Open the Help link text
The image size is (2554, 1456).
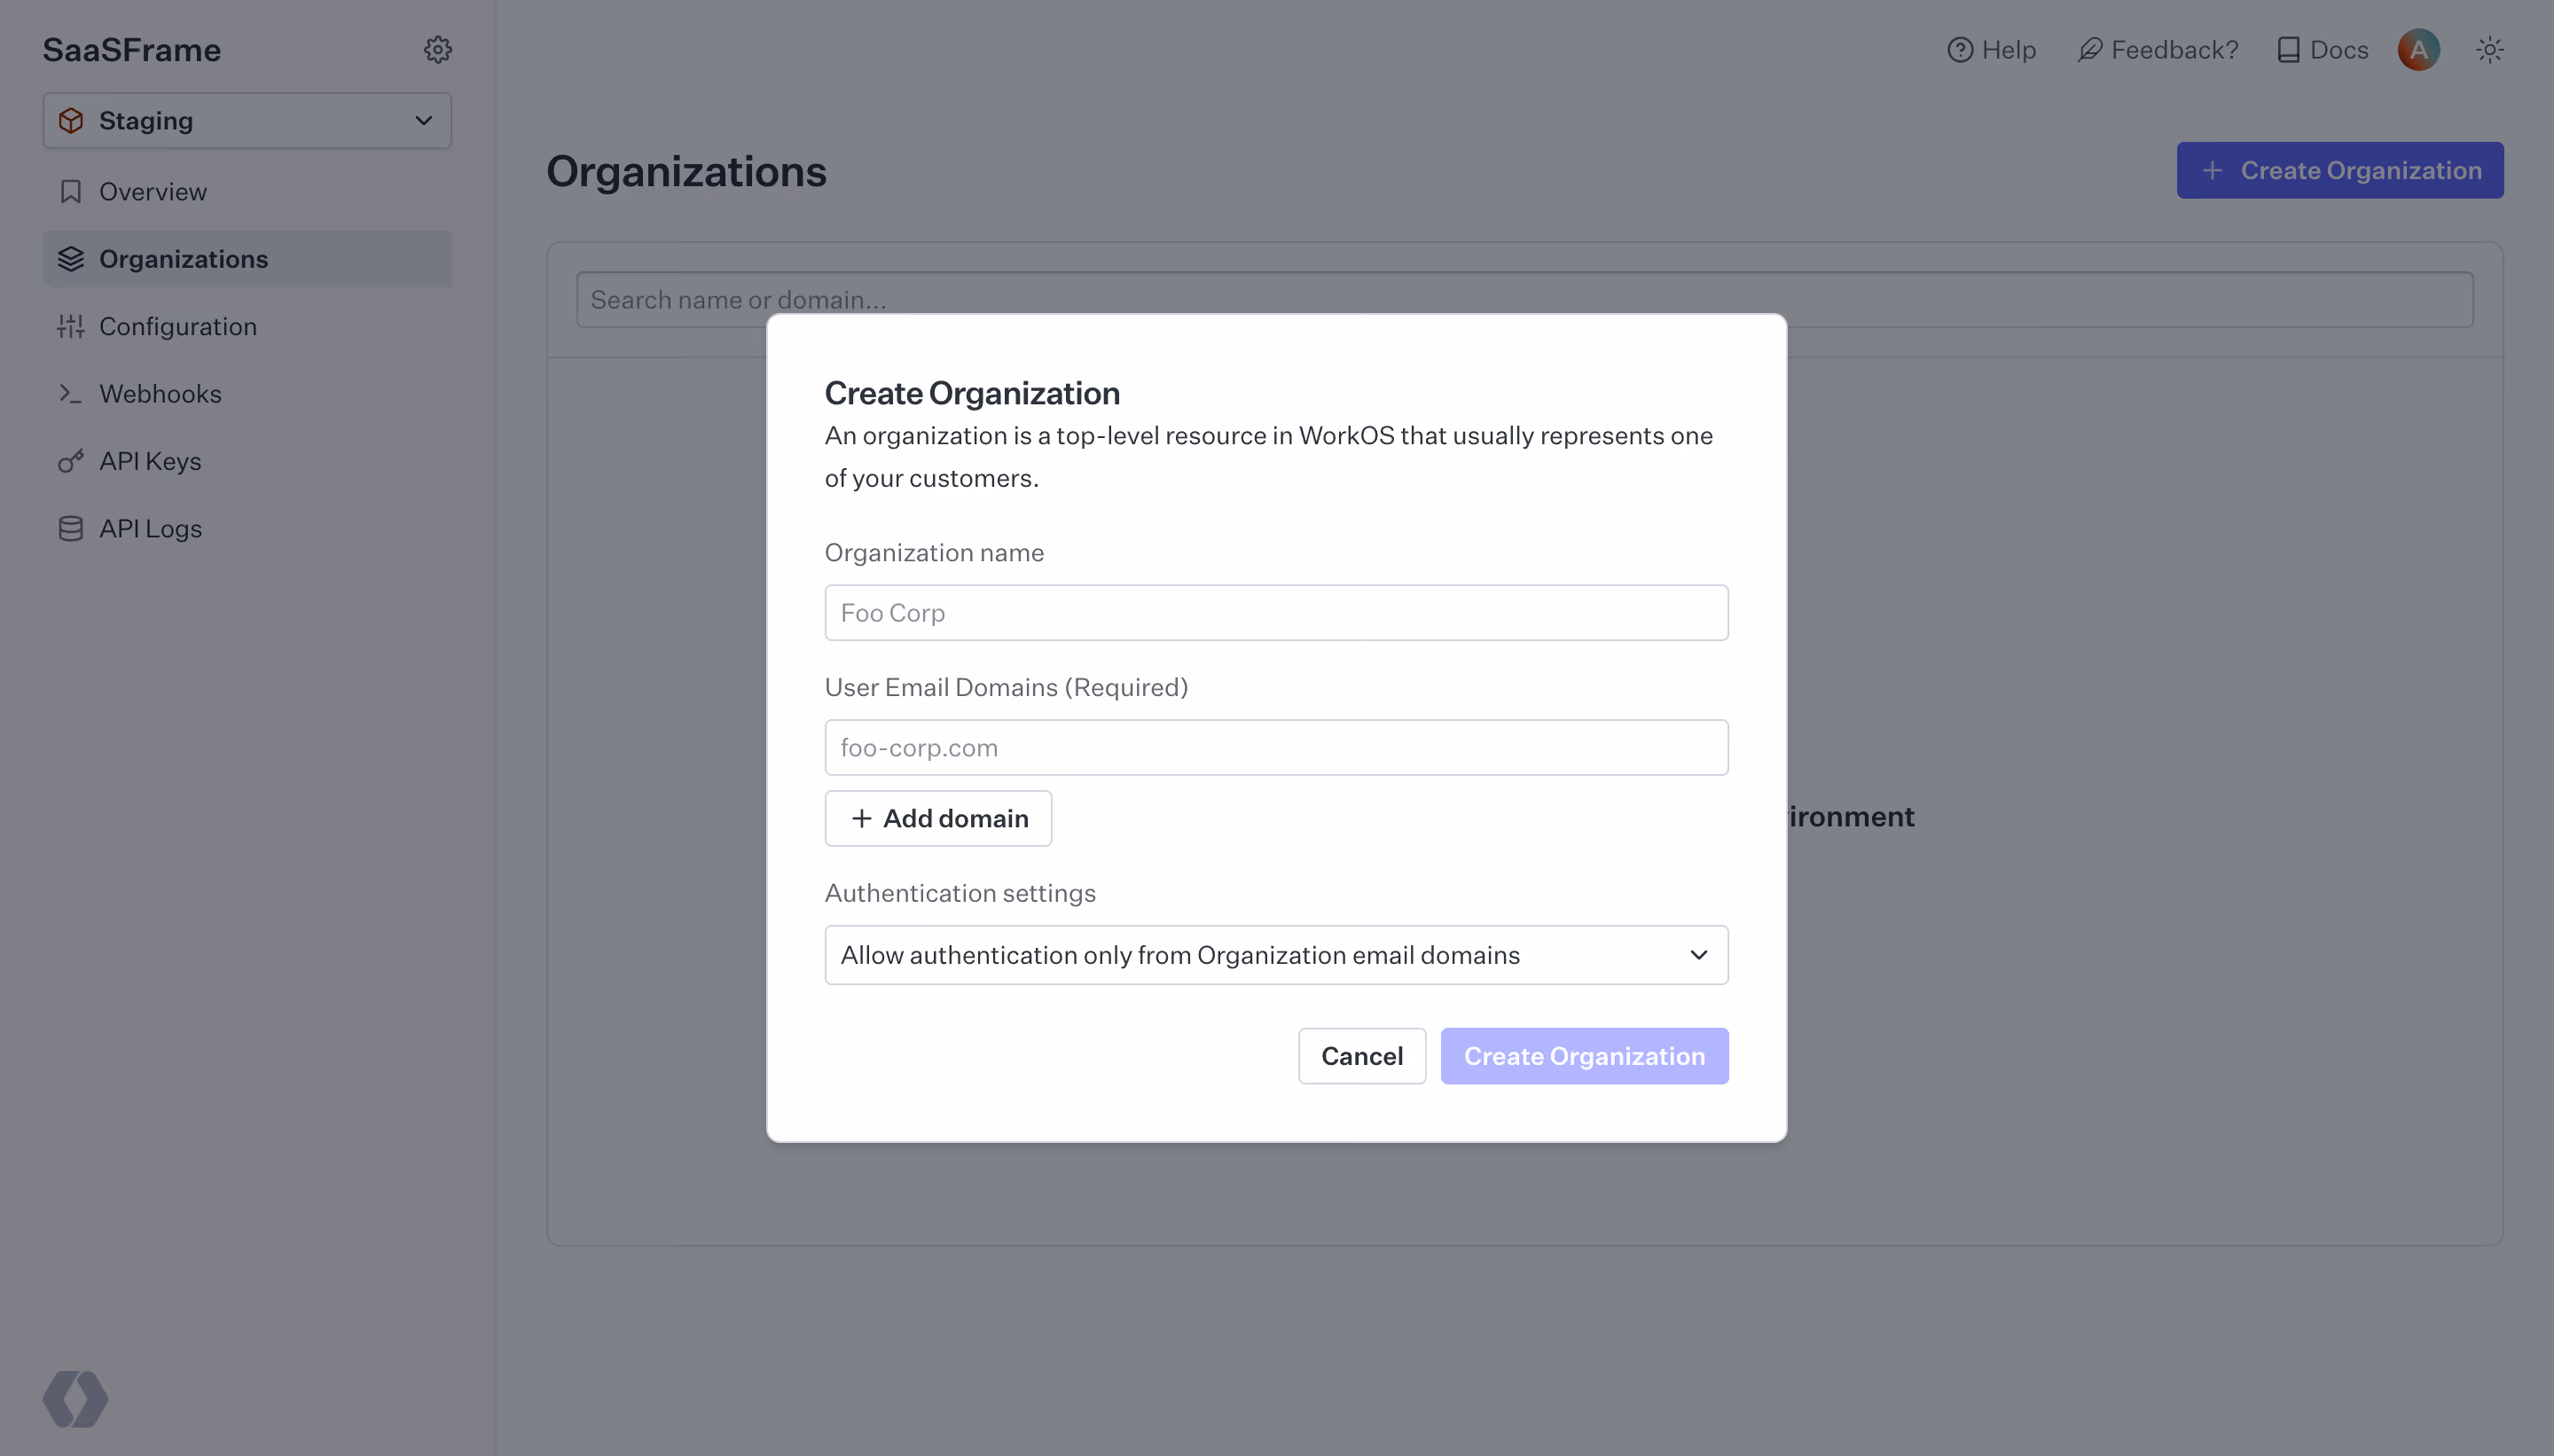[2009, 50]
